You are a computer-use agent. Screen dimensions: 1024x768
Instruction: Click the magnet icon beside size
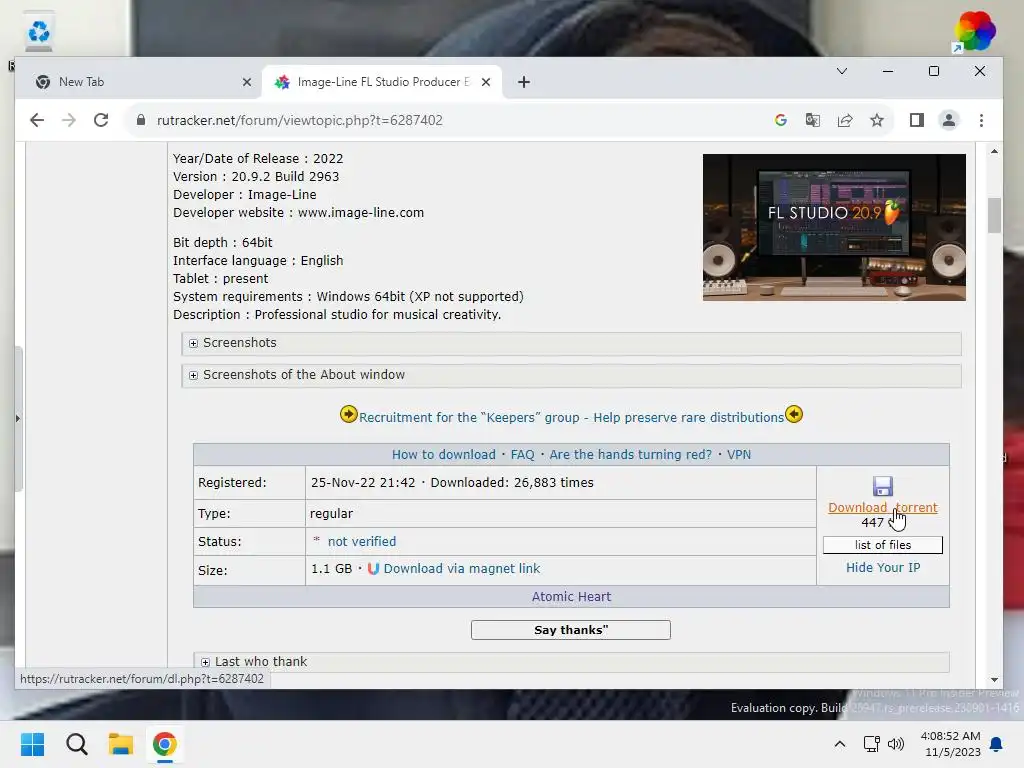point(373,569)
